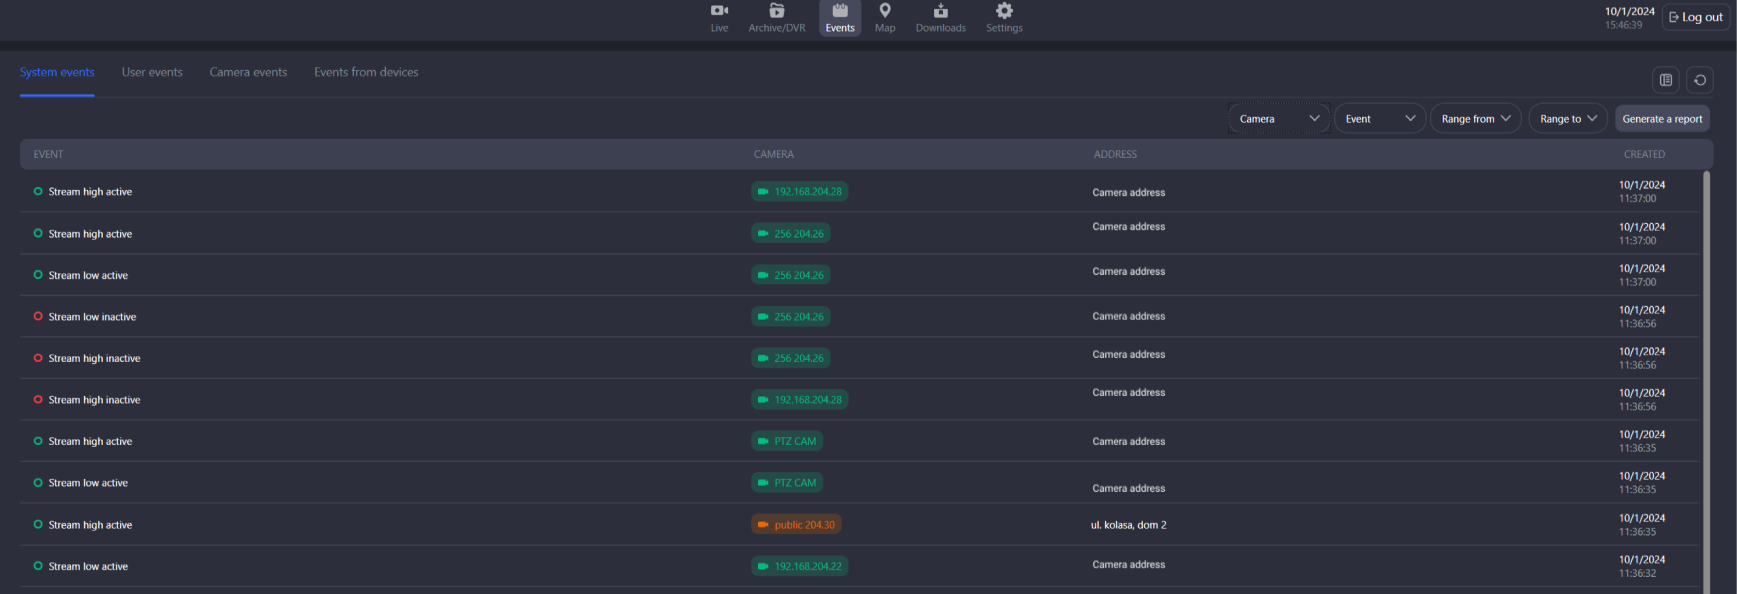
Task: Expand the Camera filter dropdown
Action: (x=1278, y=119)
